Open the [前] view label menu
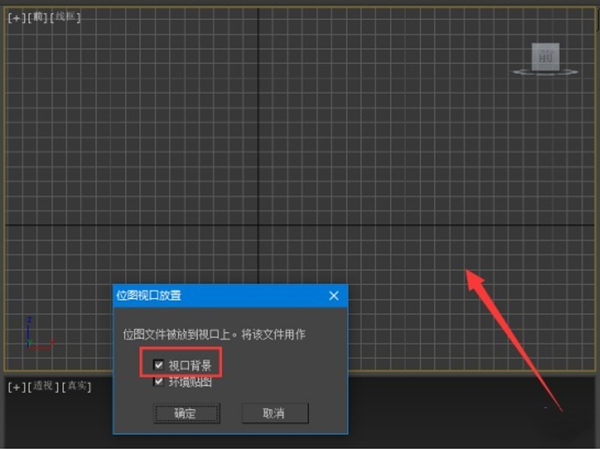The image size is (600, 450). coord(39,17)
